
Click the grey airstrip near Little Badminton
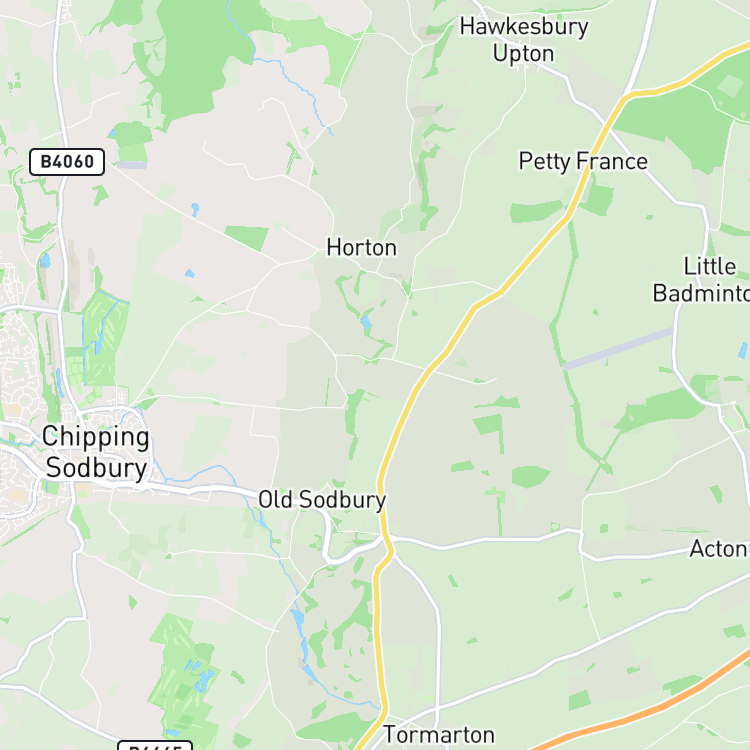(618, 349)
